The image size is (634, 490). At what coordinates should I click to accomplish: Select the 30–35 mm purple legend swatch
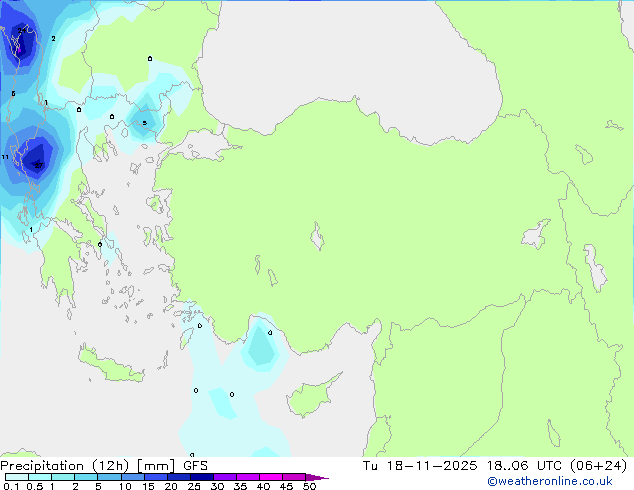224,477
